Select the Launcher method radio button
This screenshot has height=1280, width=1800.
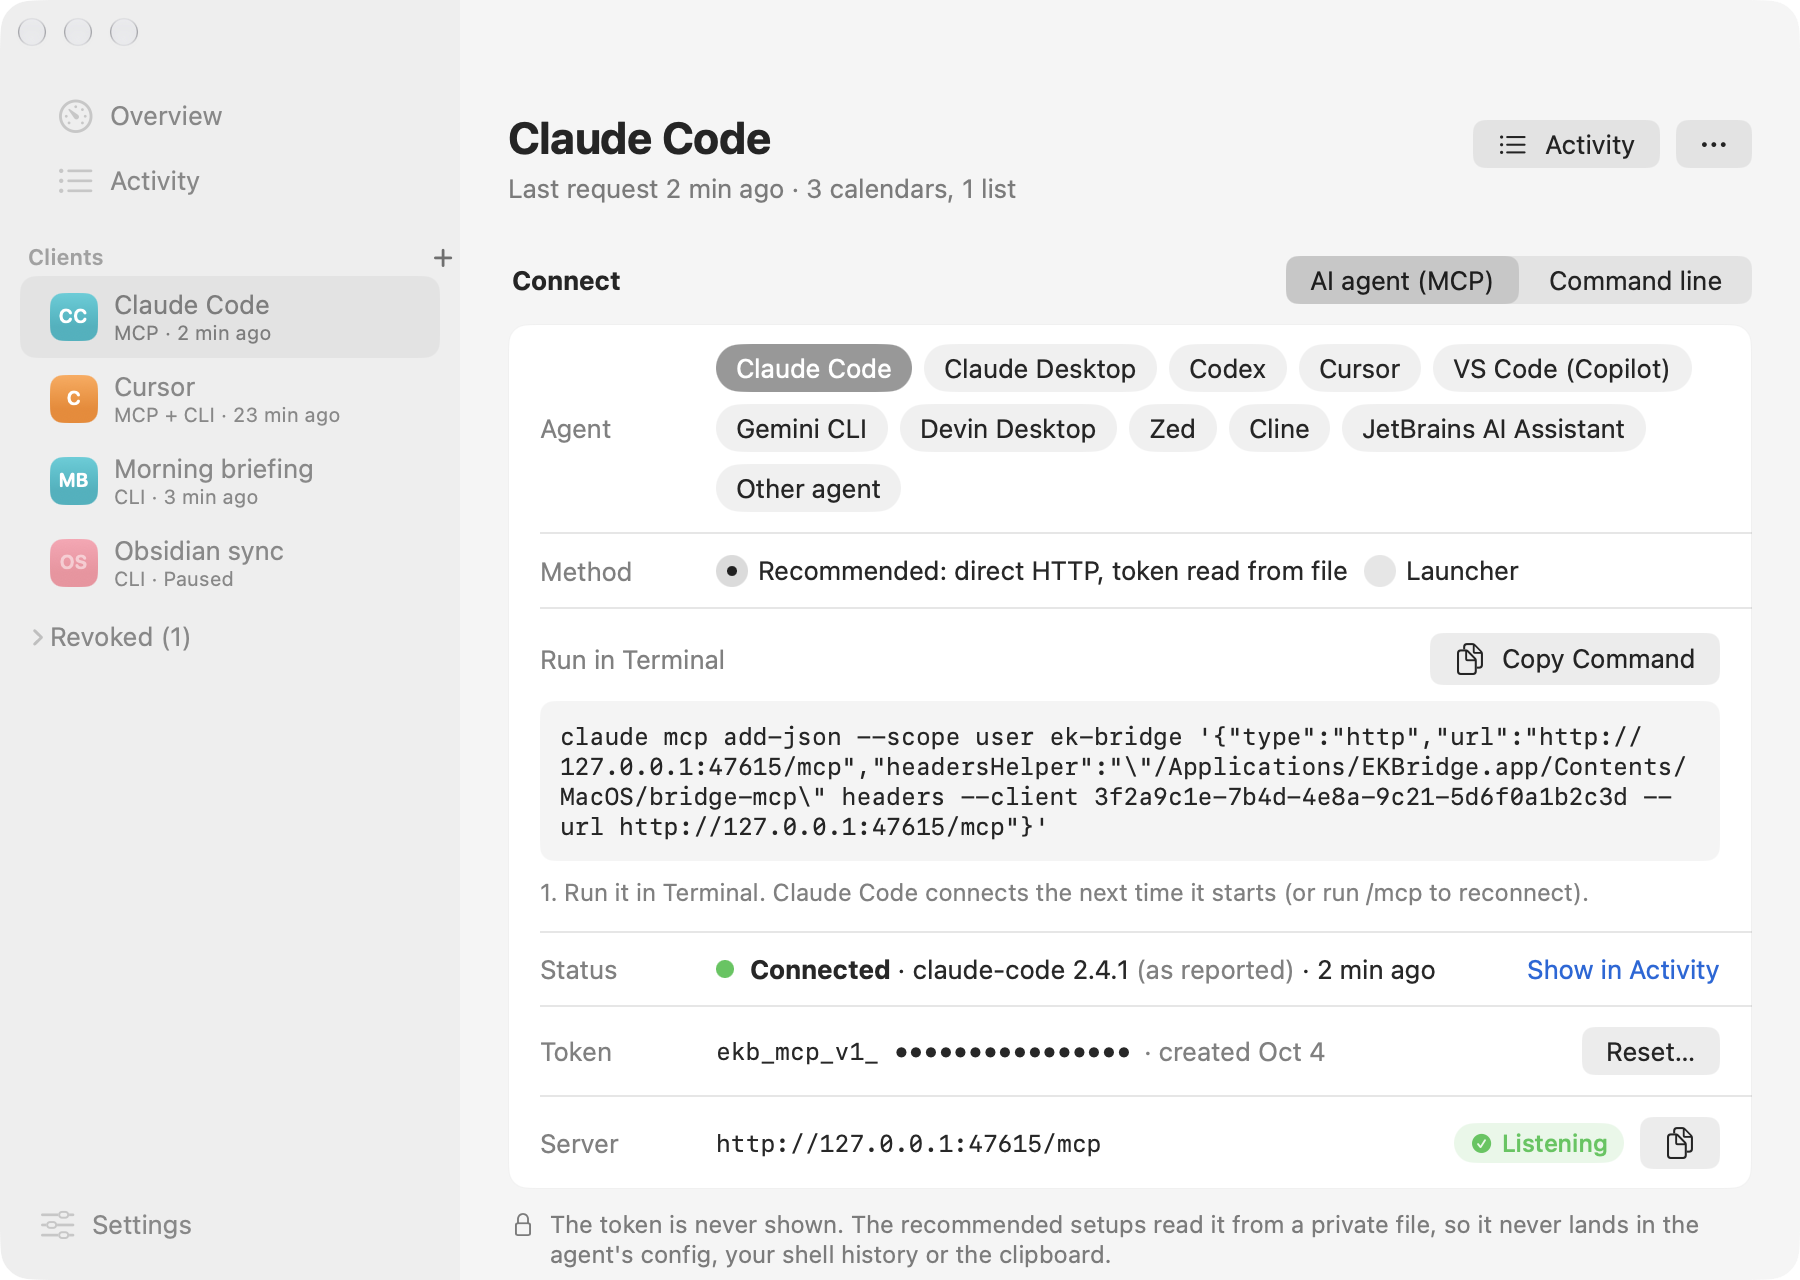tap(1380, 571)
